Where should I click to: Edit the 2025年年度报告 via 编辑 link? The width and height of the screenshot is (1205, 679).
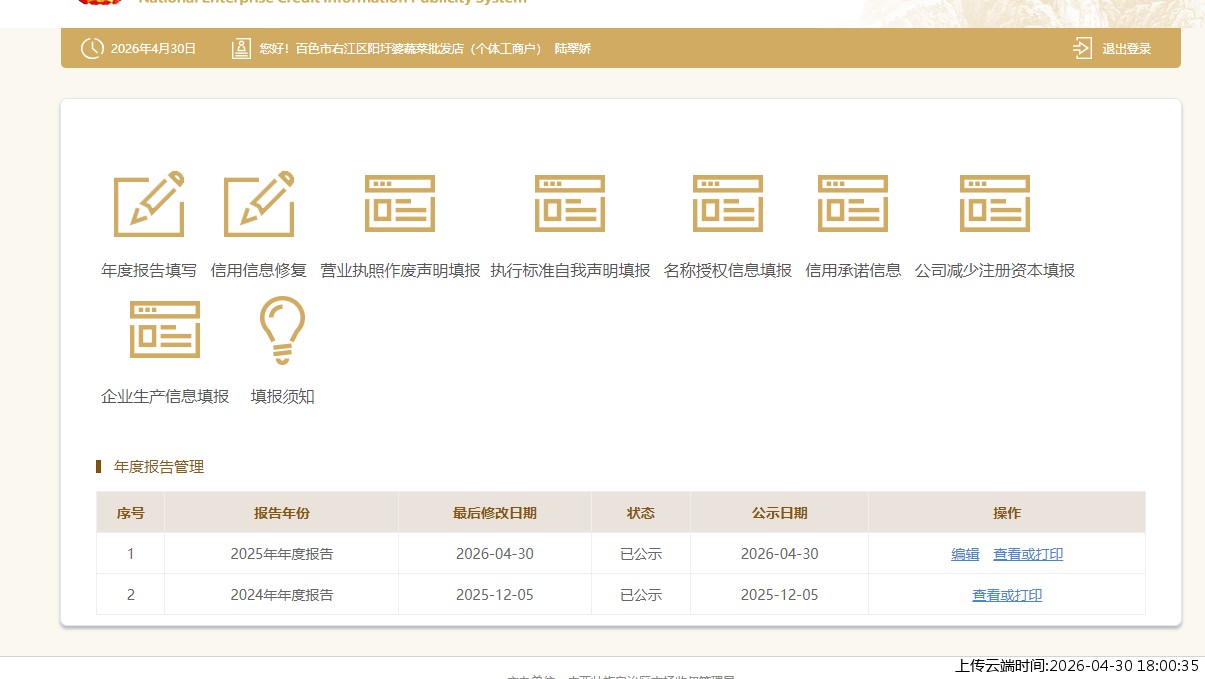click(x=965, y=554)
